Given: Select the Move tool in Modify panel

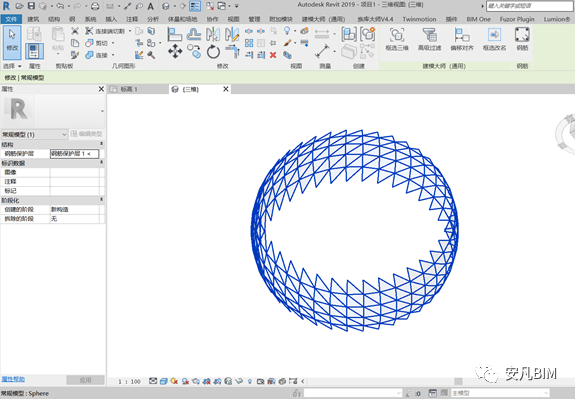Looking at the screenshot, I should 175,51.
